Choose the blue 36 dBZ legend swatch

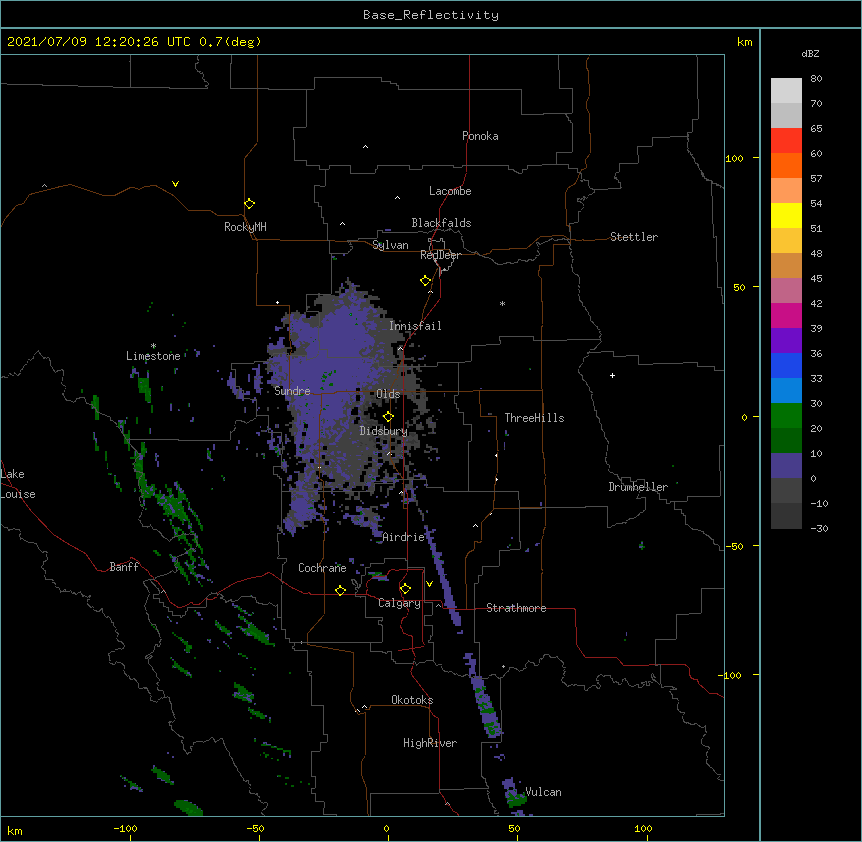tap(786, 365)
